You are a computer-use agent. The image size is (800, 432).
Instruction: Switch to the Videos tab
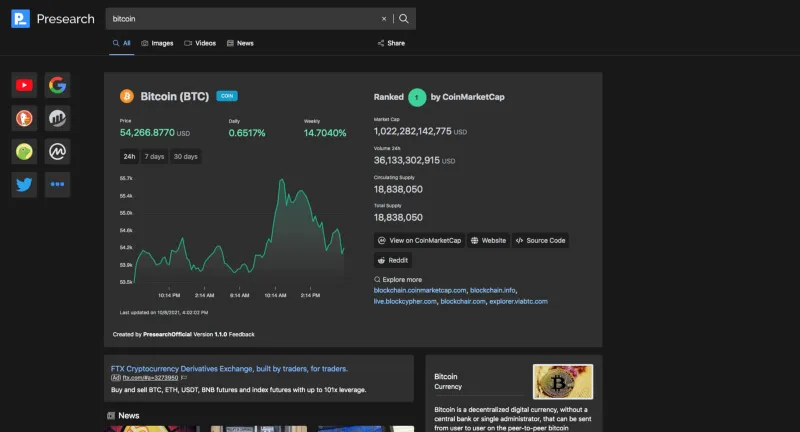pyautogui.click(x=200, y=43)
